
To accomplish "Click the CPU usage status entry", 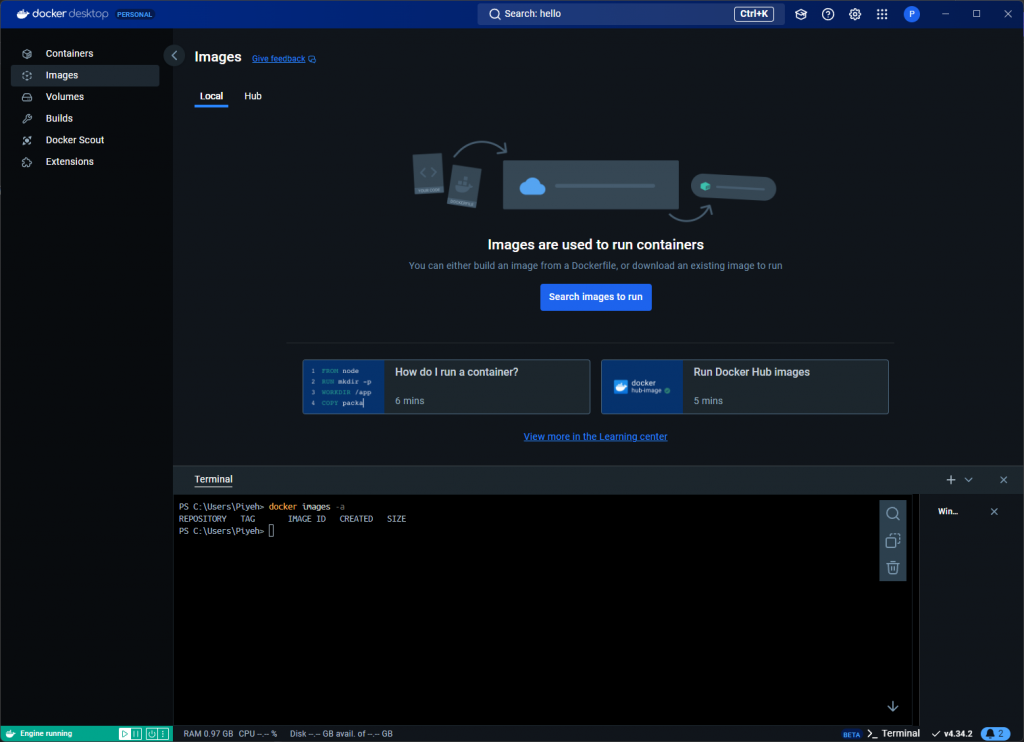I will [258, 734].
